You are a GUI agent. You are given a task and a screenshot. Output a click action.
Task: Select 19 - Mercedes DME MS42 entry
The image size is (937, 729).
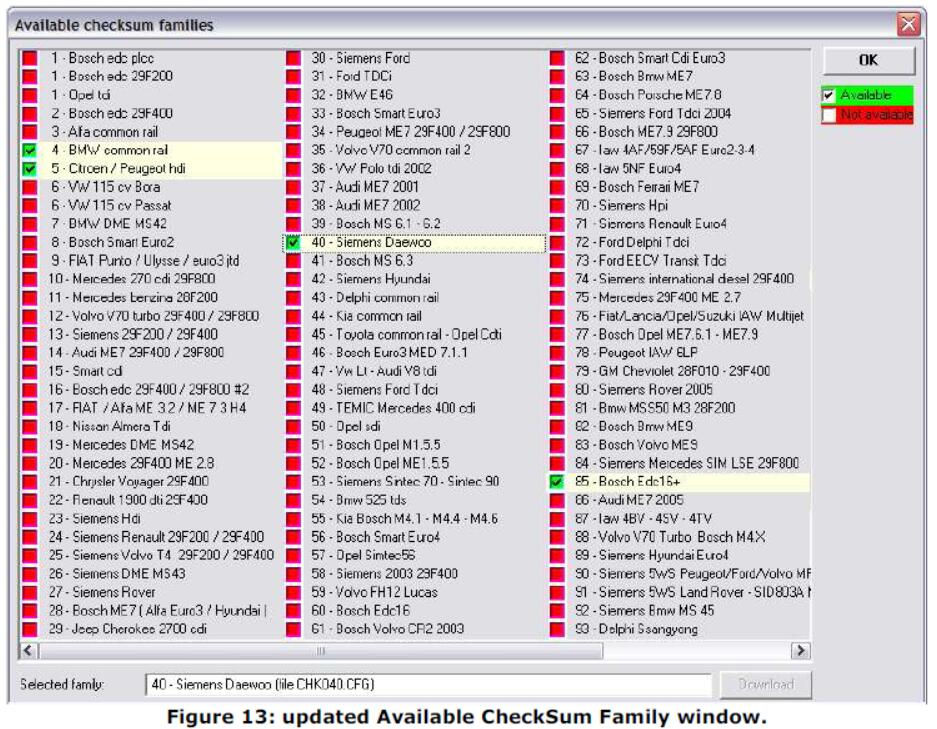click(121, 445)
